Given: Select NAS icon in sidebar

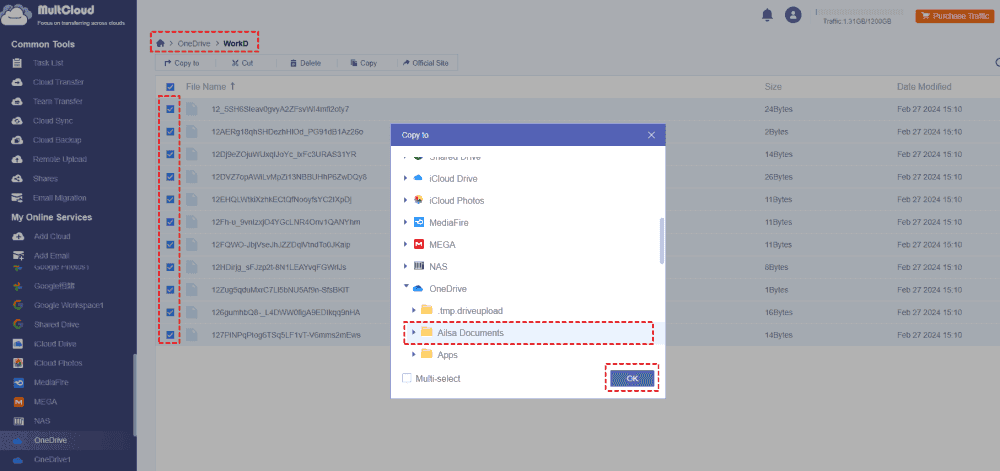Looking at the screenshot, I should (18, 421).
